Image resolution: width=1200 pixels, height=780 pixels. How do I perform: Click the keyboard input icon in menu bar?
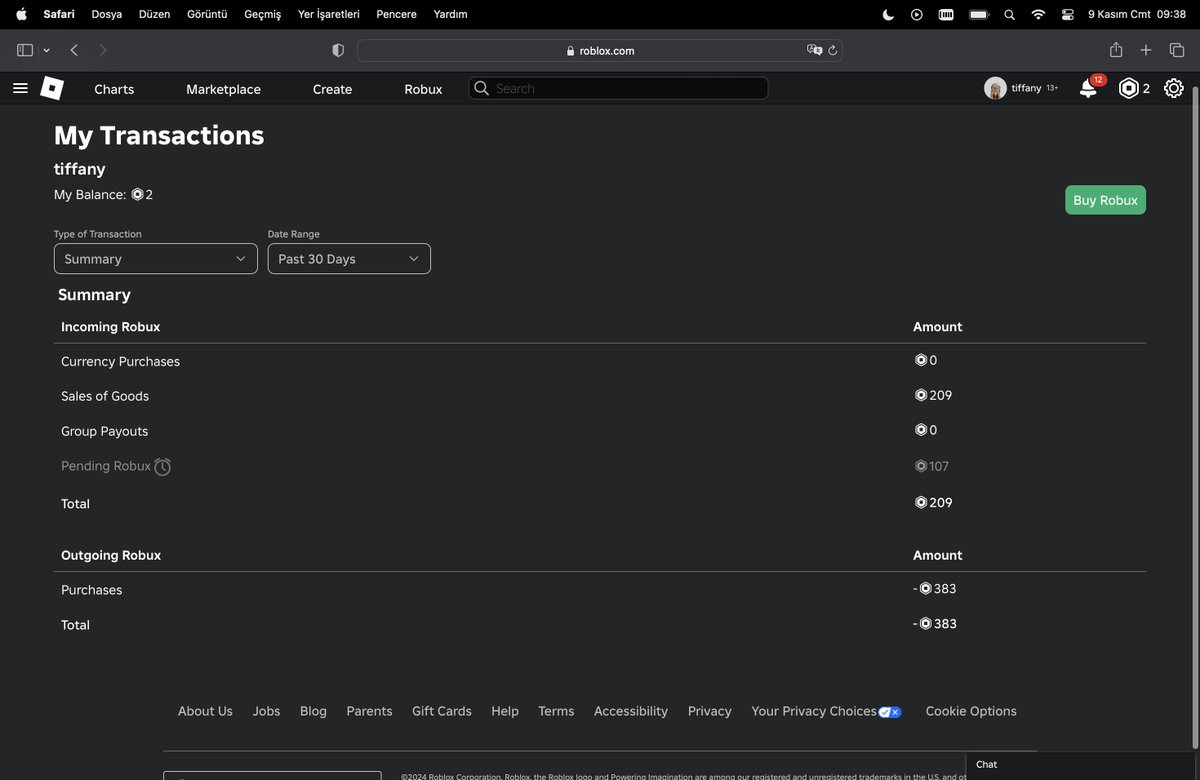click(x=947, y=14)
